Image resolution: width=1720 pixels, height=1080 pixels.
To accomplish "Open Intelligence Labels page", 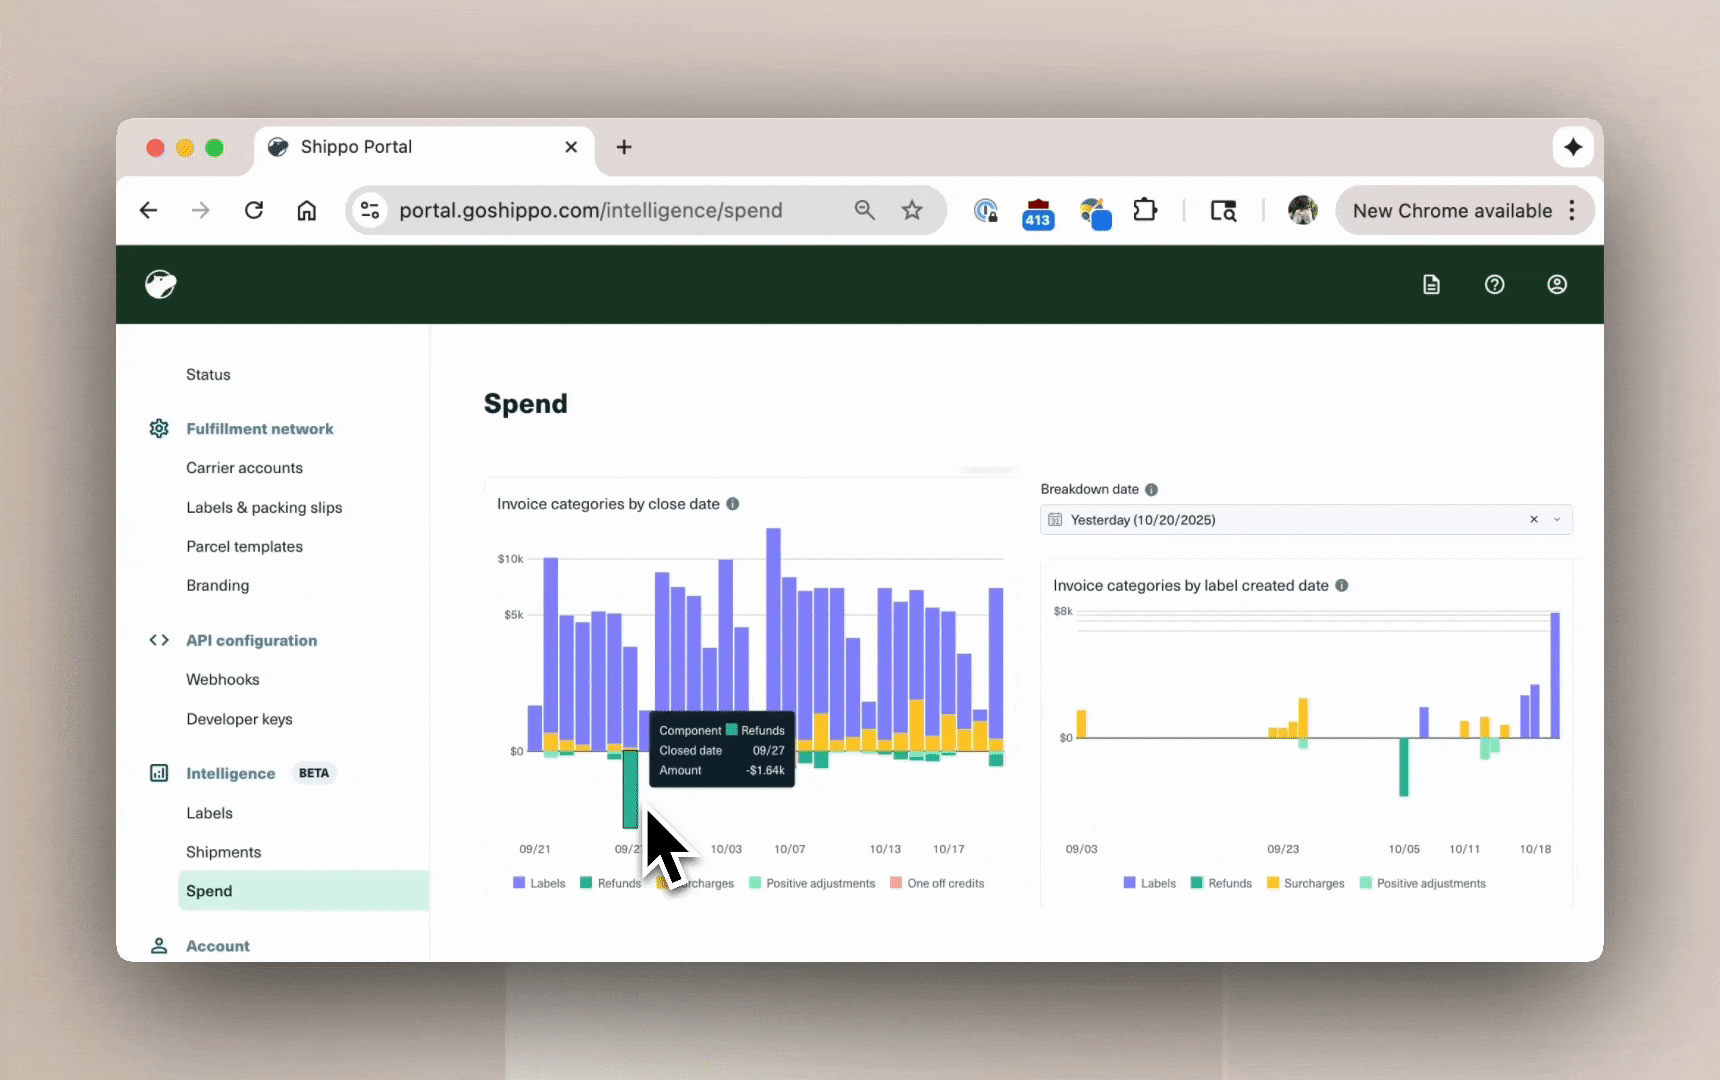I will (x=209, y=814).
